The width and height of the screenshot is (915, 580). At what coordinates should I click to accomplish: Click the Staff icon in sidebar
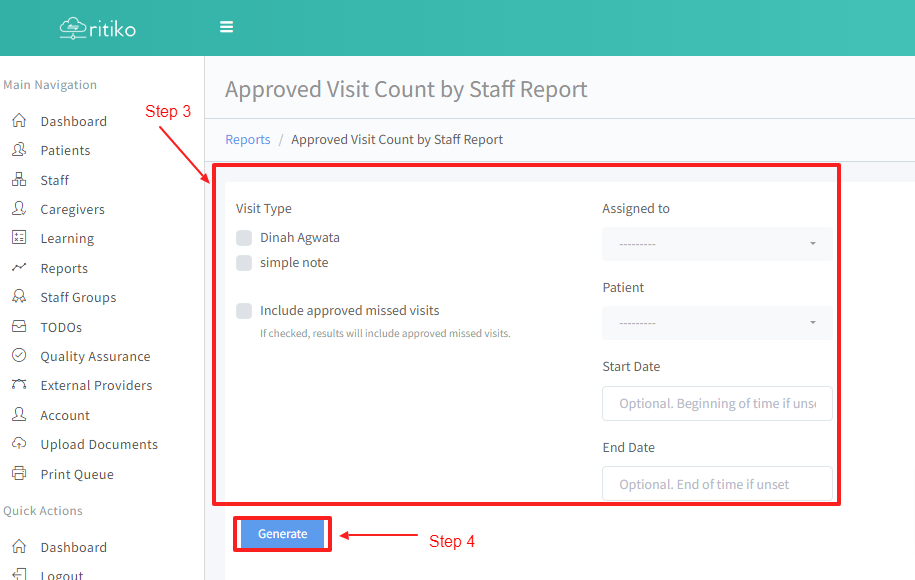point(19,180)
